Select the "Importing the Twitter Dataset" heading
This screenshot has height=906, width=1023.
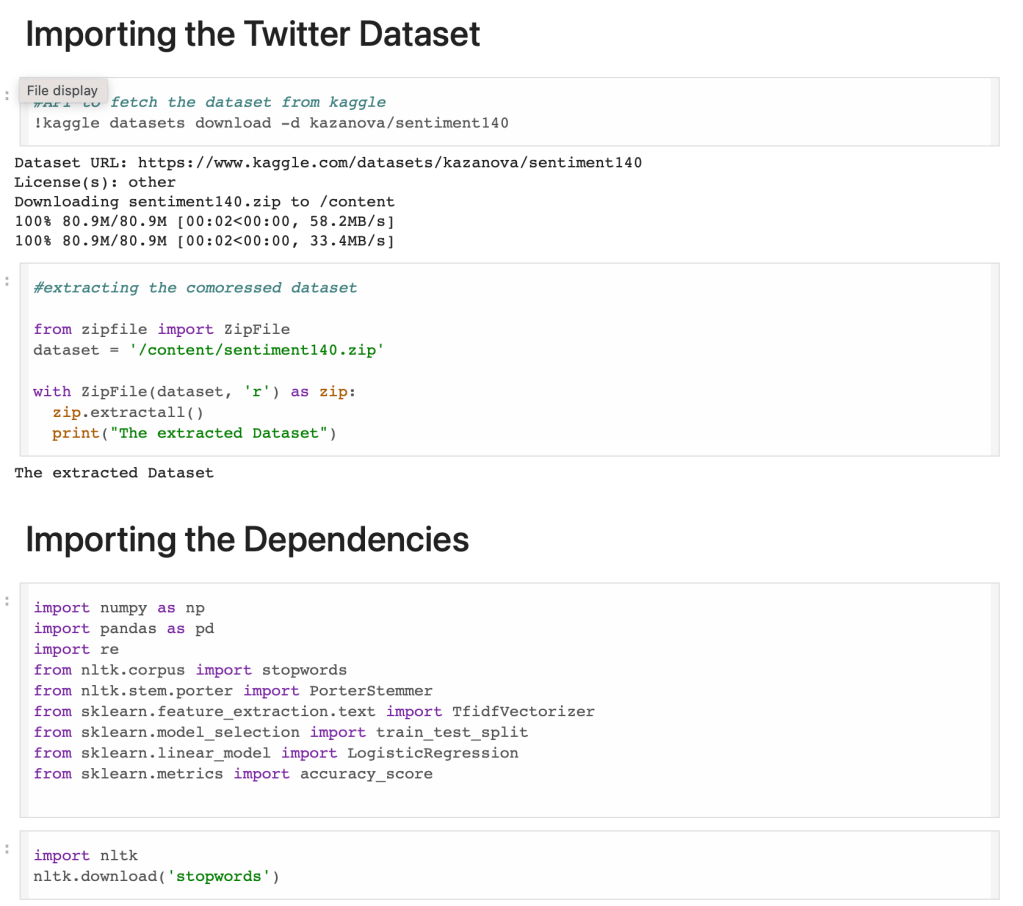[252, 34]
